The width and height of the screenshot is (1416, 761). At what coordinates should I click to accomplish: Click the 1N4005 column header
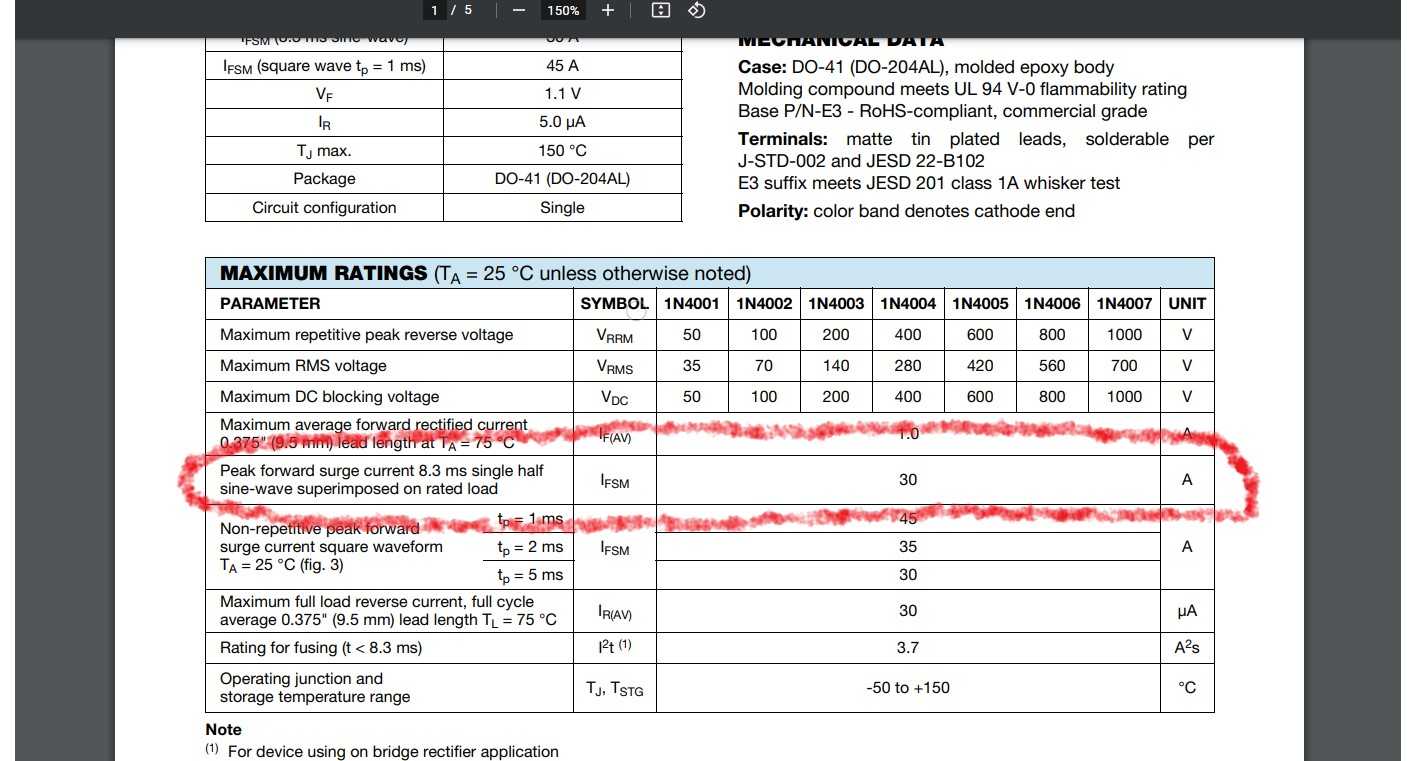tap(980, 303)
